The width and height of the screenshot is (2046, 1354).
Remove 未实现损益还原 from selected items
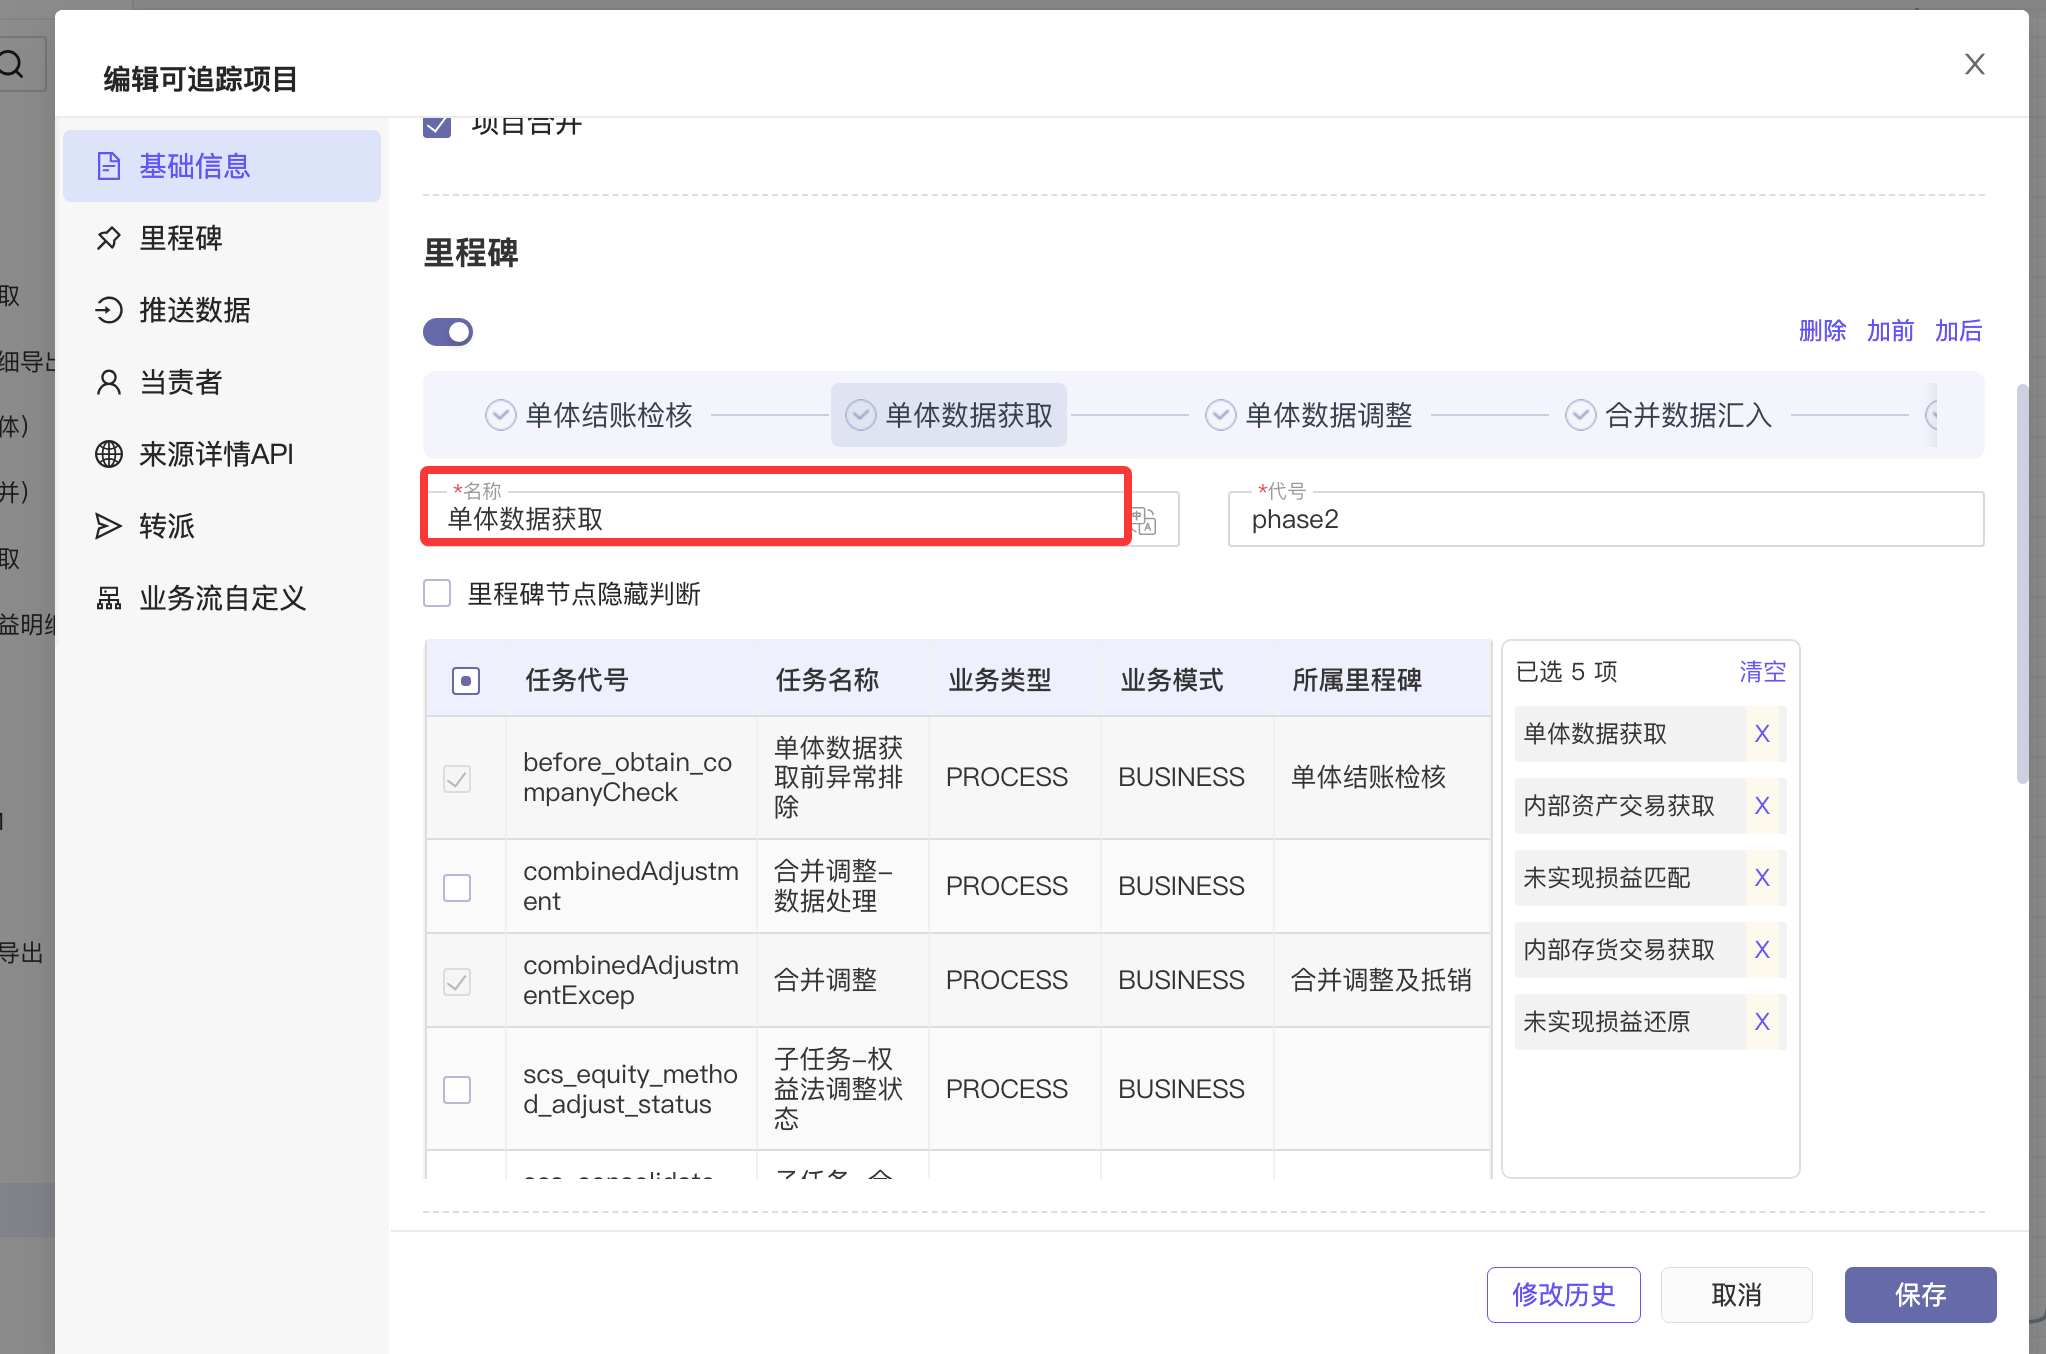pos(1762,1022)
